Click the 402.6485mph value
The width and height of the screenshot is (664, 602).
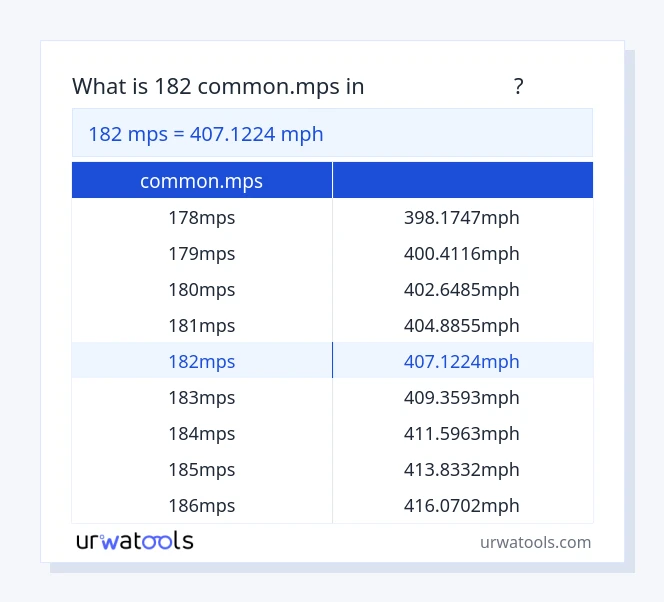[x=461, y=290]
